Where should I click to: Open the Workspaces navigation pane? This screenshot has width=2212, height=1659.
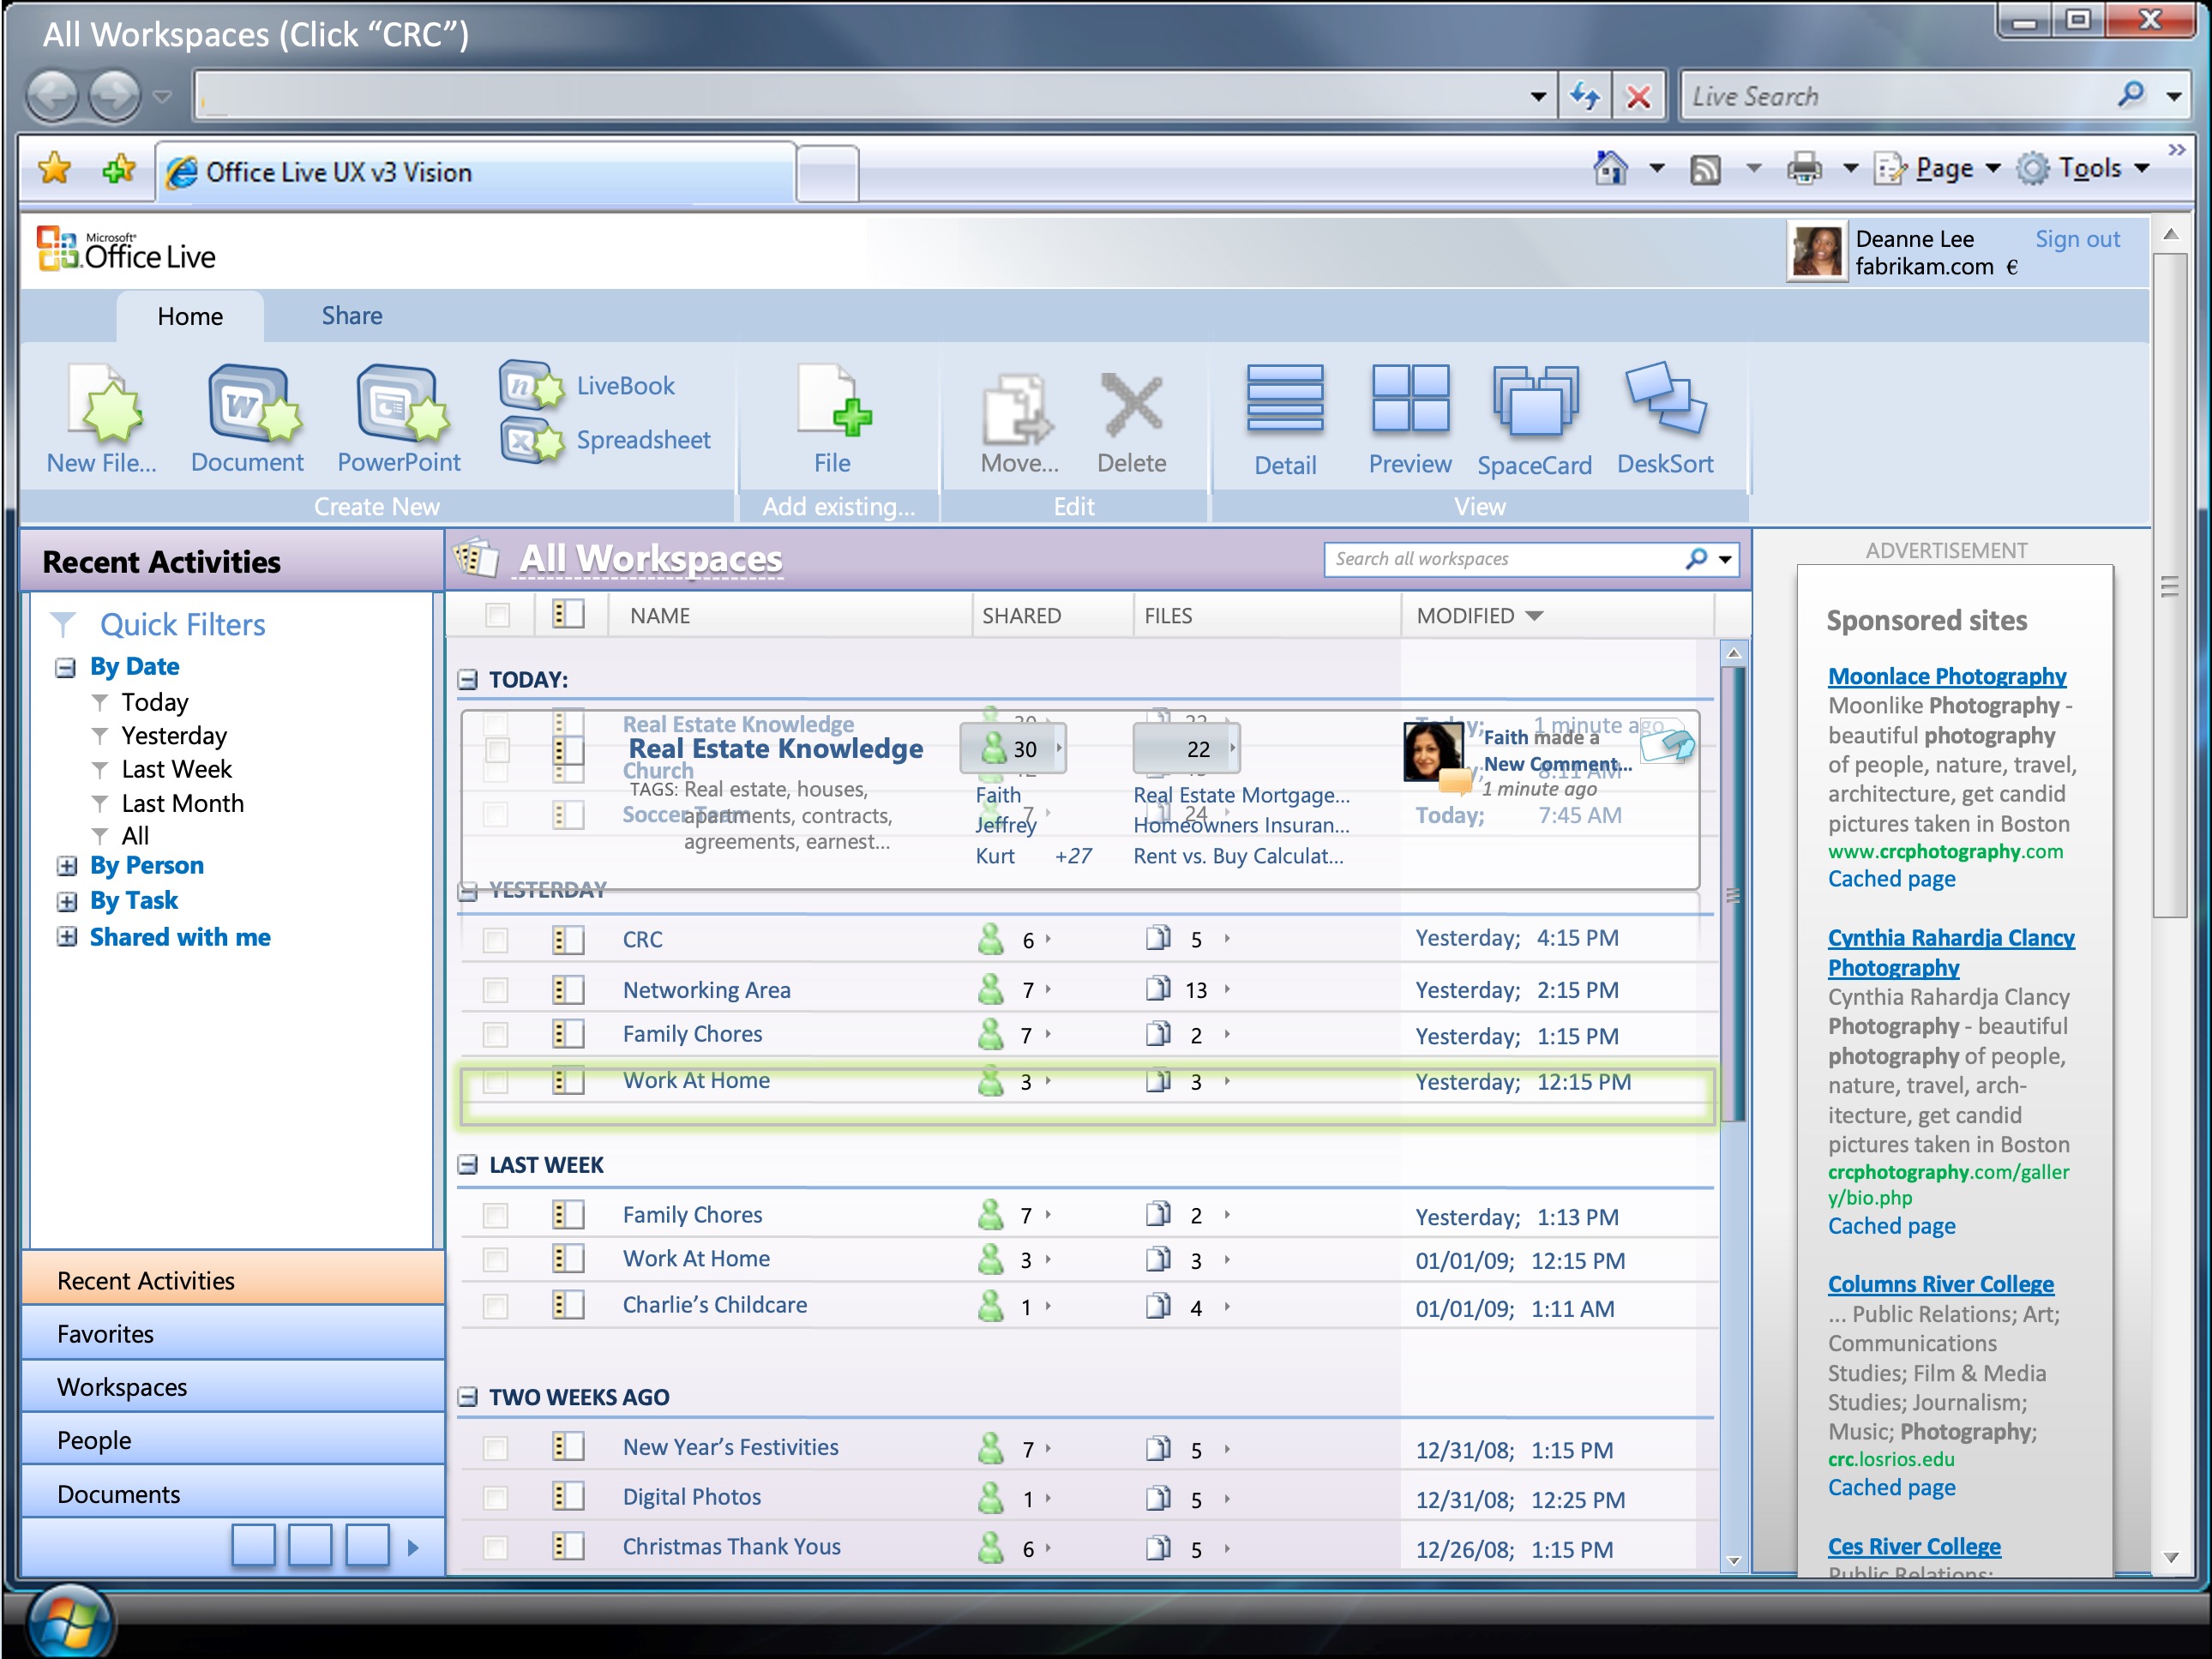[233, 1387]
